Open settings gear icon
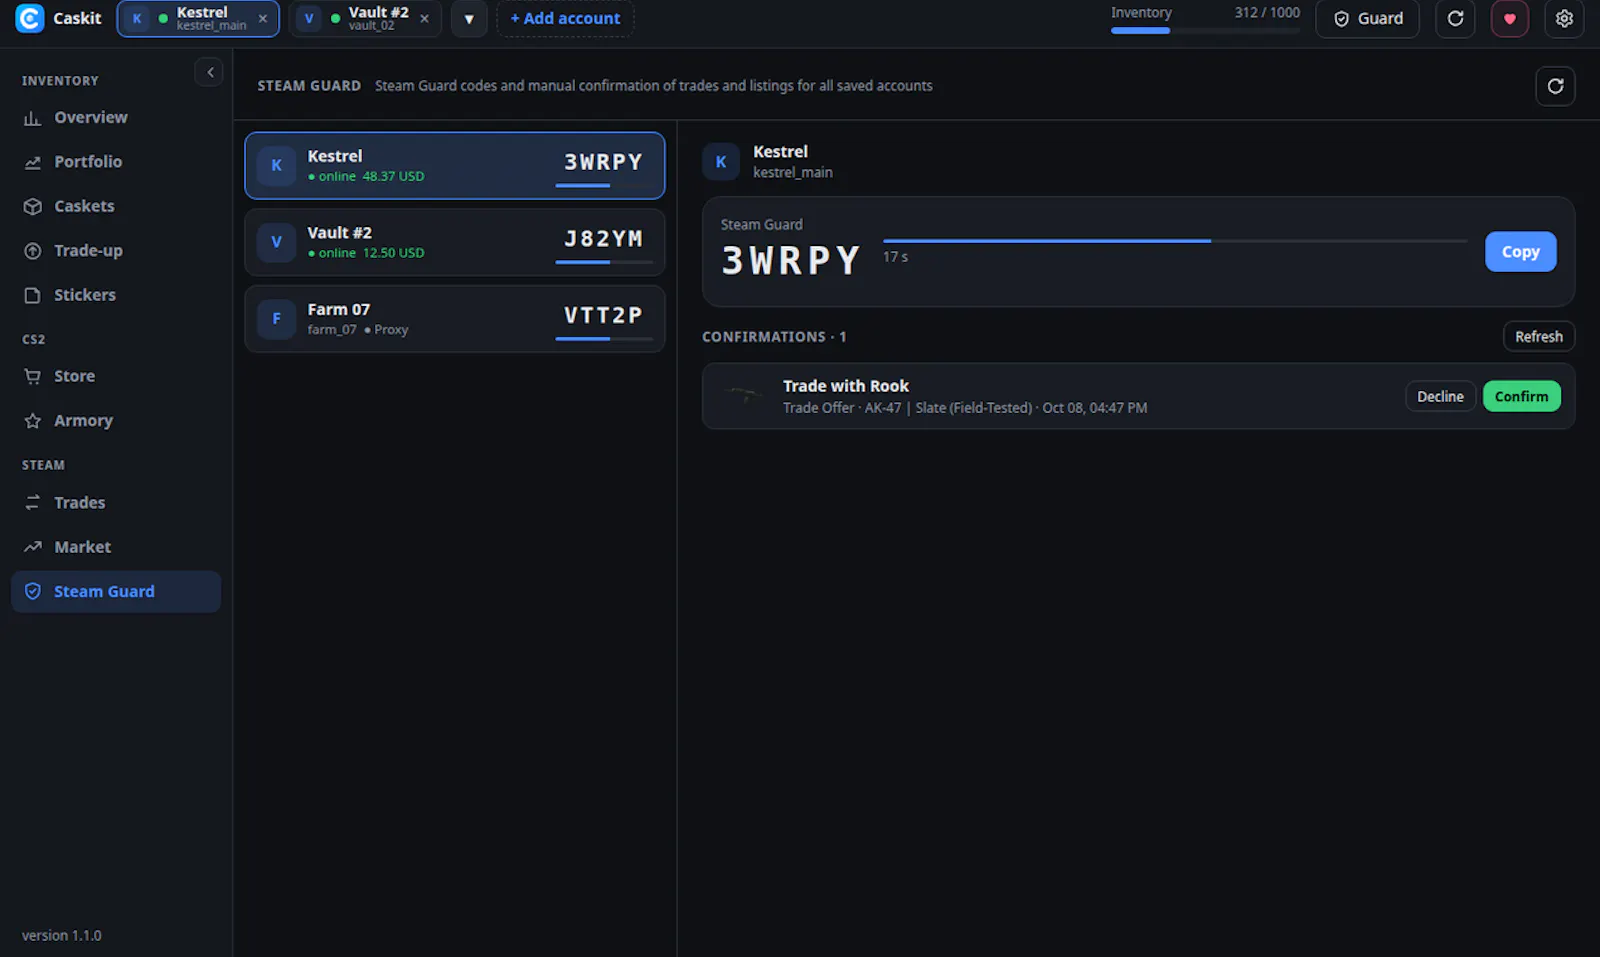Image resolution: width=1600 pixels, height=957 pixels. (x=1564, y=18)
